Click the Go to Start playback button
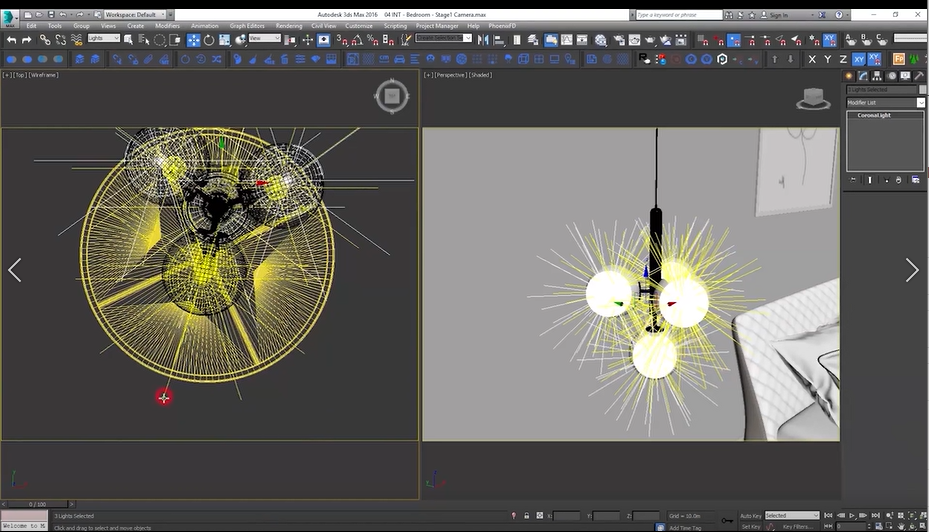The width and height of the screenshot is (929, 532). click(828, 515)
